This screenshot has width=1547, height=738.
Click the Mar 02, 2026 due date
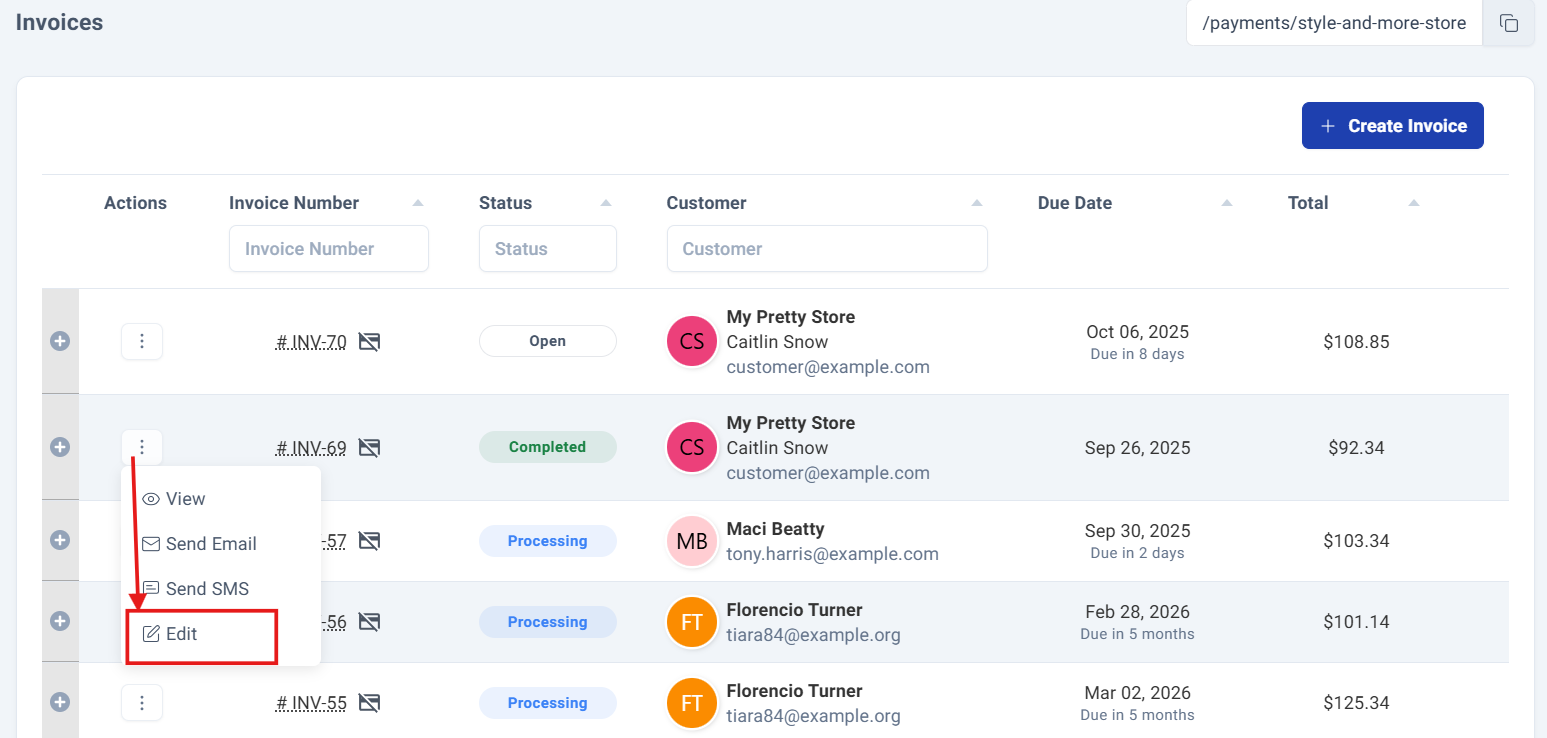point(1138,693)
